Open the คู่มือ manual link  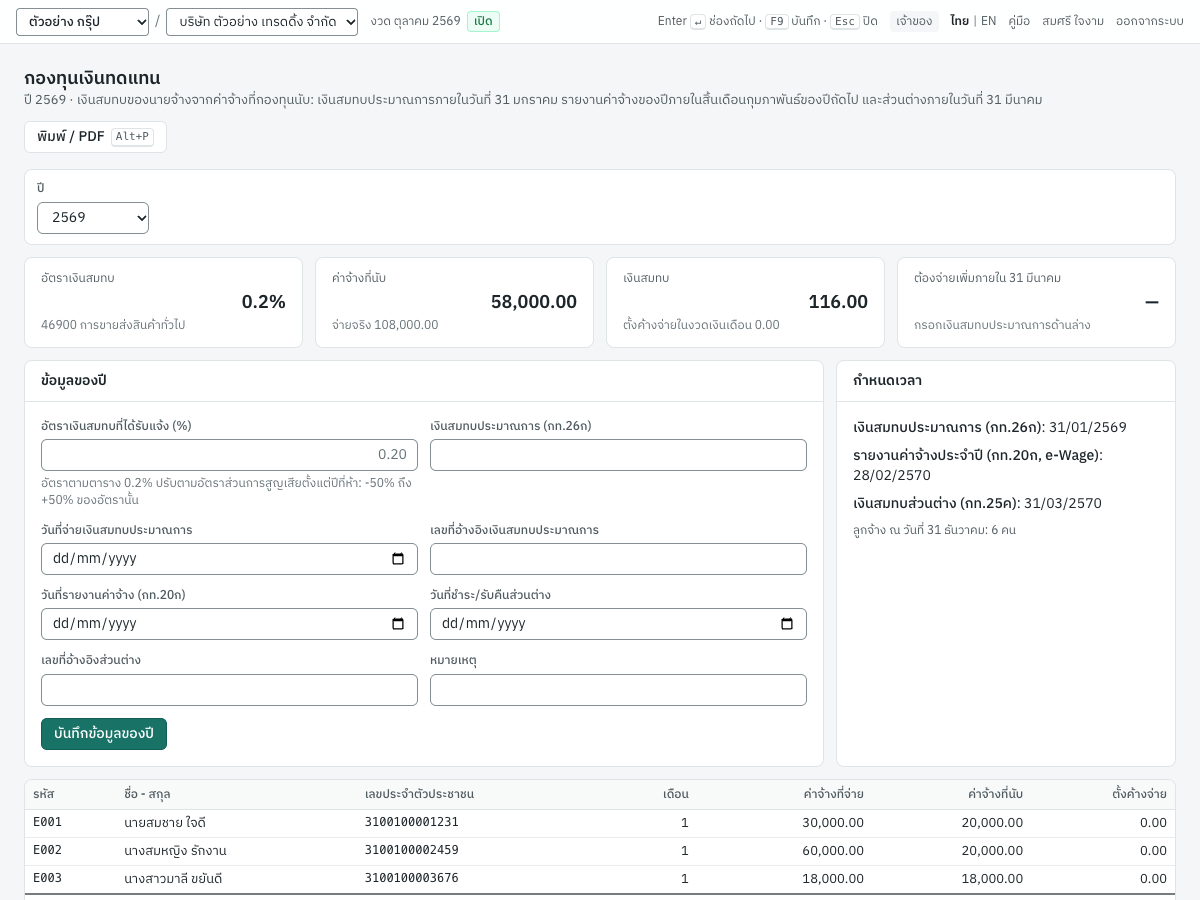coord(1019,21)
